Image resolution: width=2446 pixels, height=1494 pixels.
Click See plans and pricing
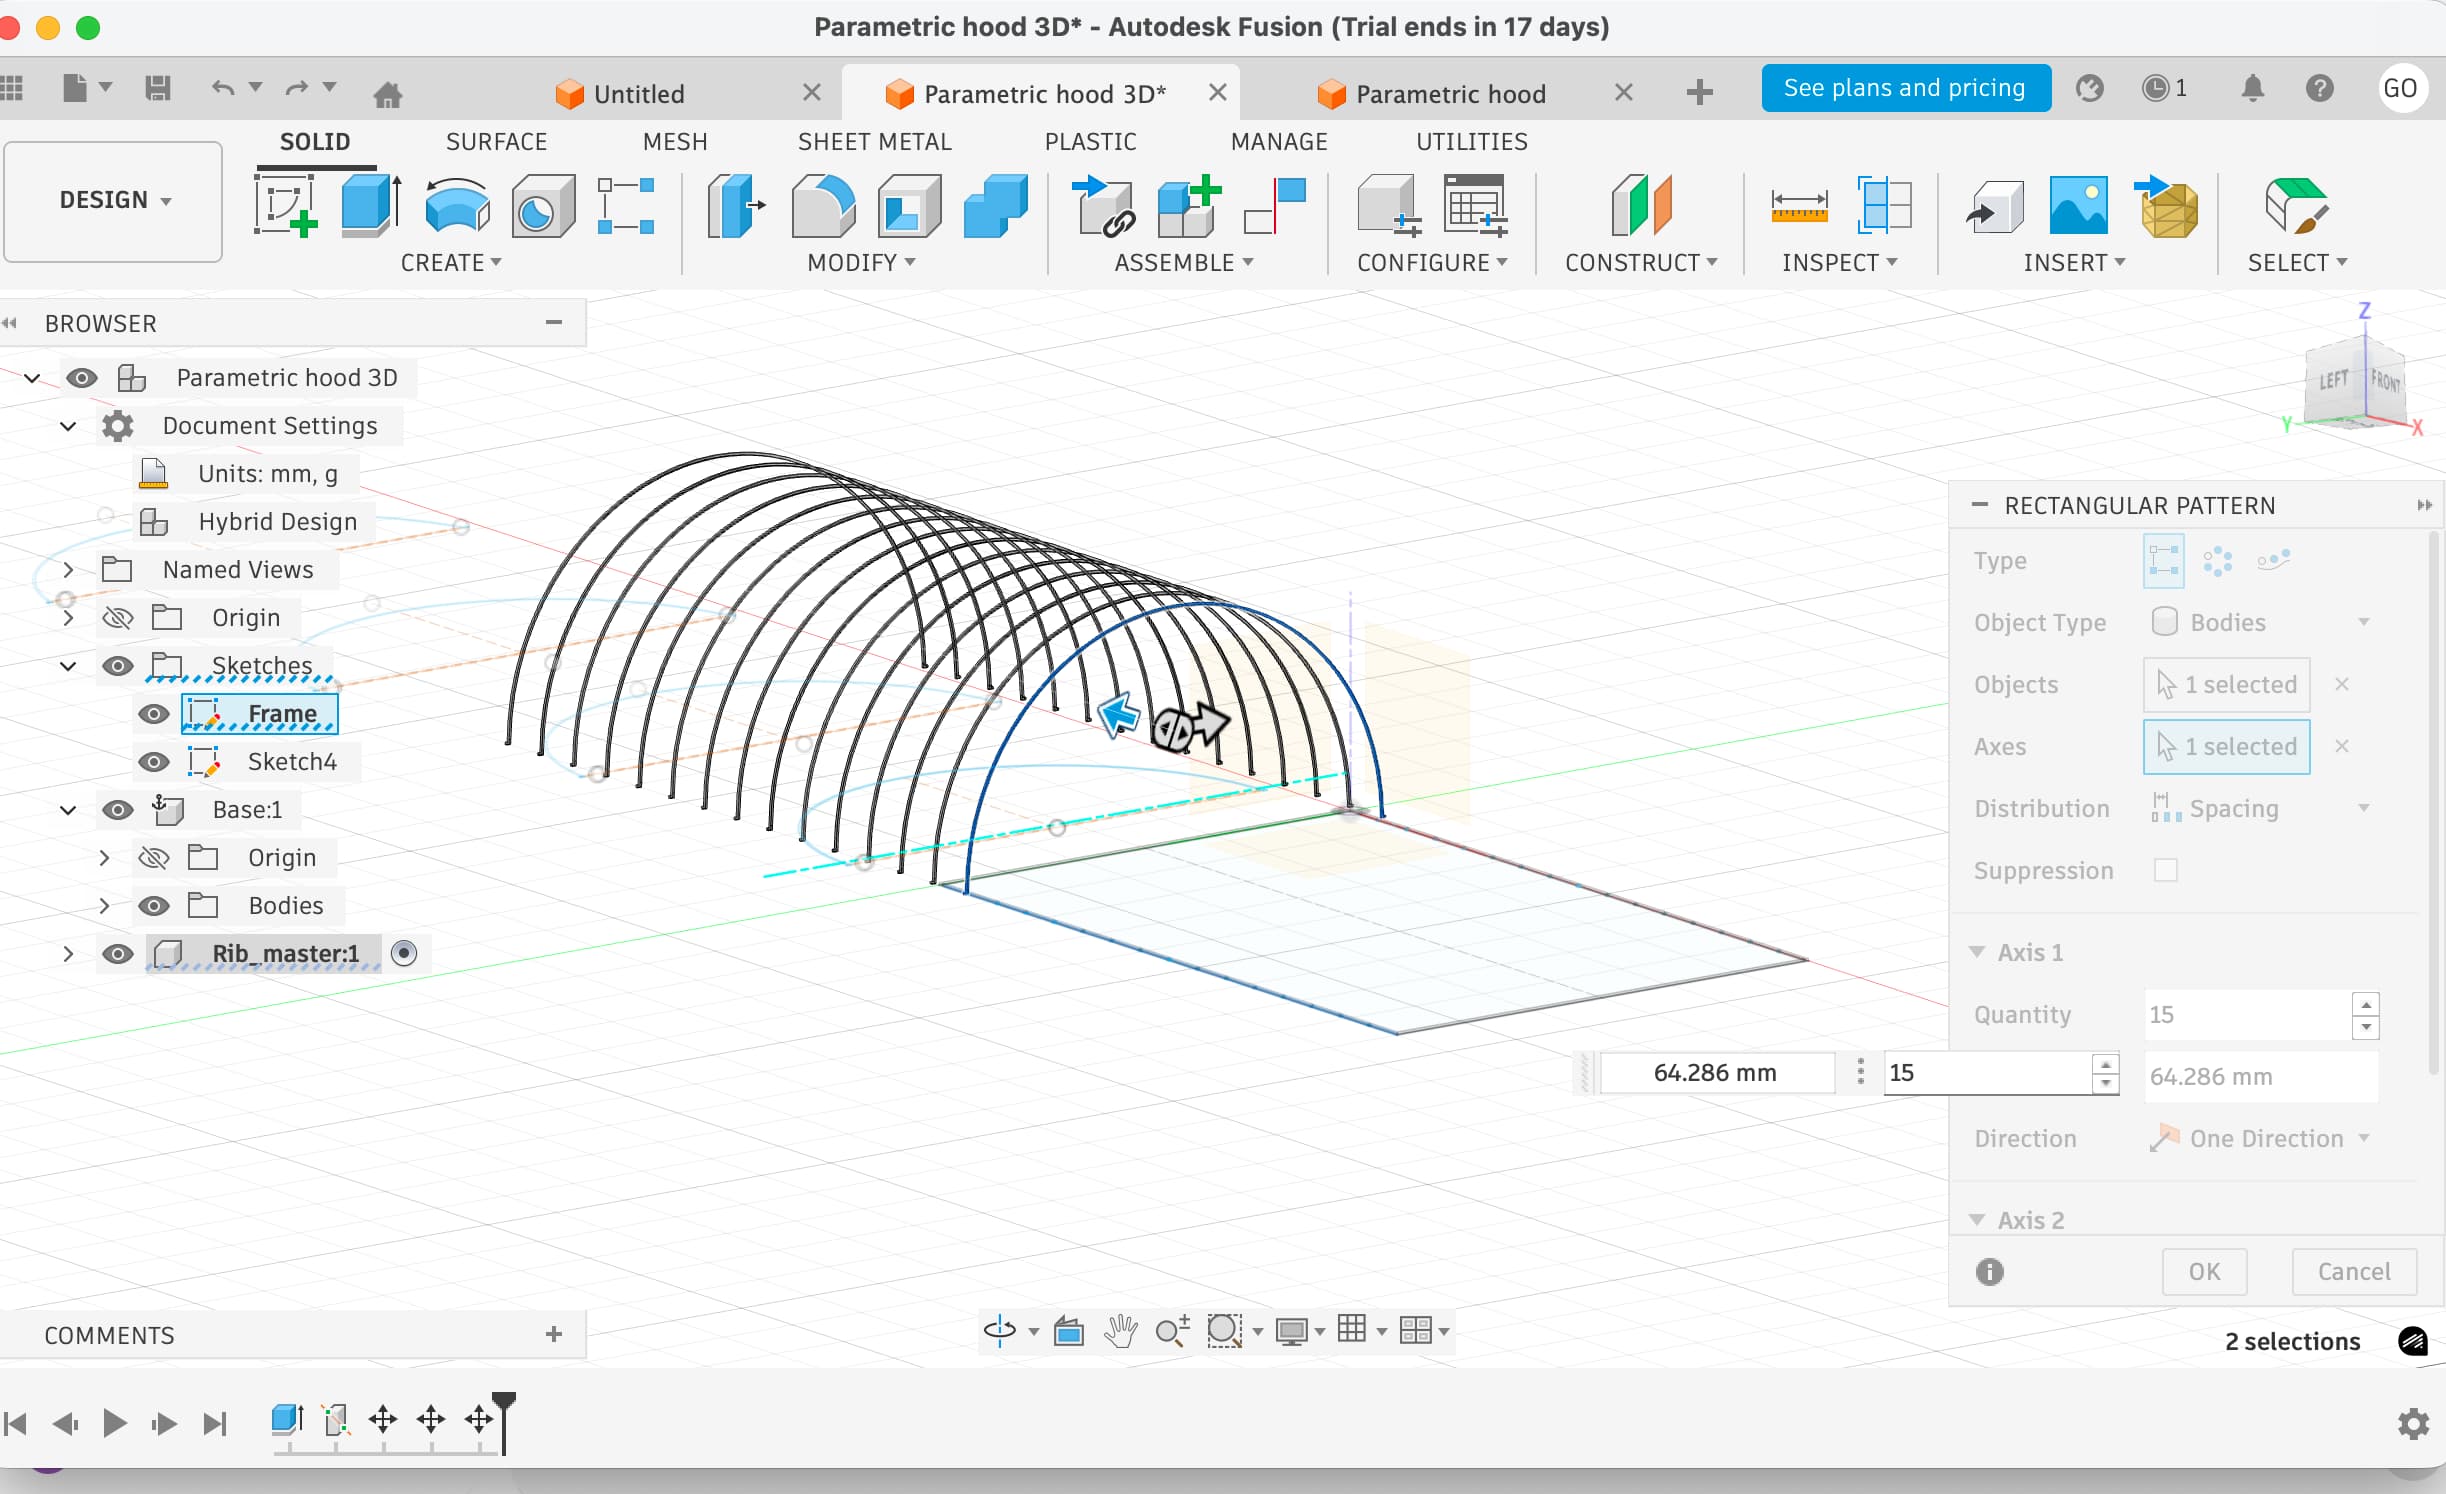1904,88
